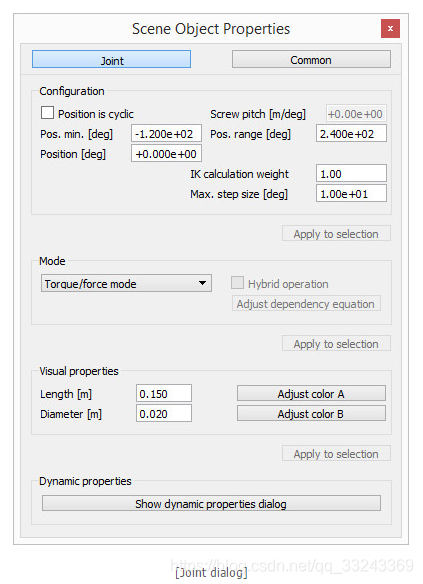Open the Torque/force mode dropdown
The image size is (423, 584).
(126, 283)
